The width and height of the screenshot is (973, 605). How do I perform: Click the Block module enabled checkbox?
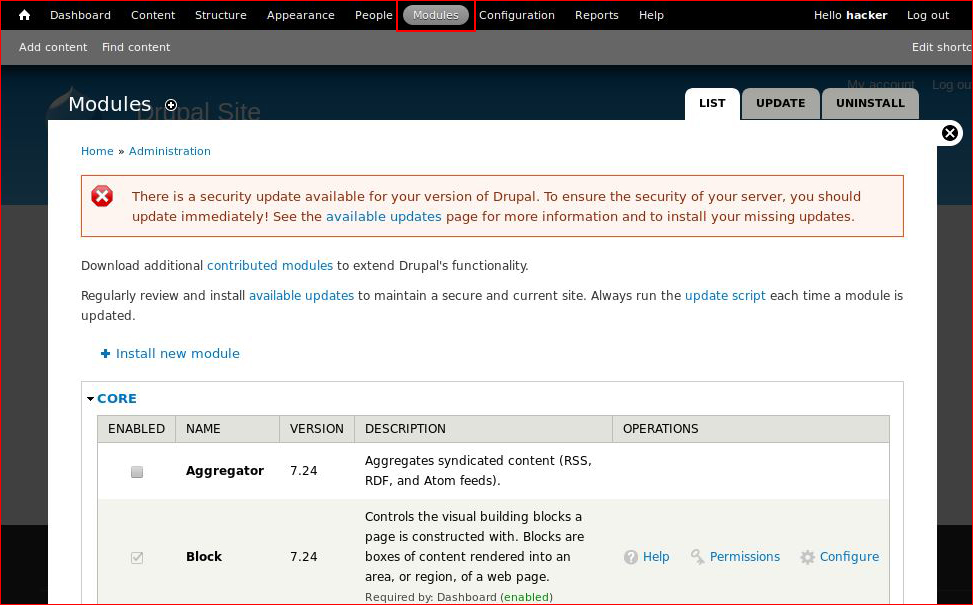pyautogui.click(x=137, y=557)
